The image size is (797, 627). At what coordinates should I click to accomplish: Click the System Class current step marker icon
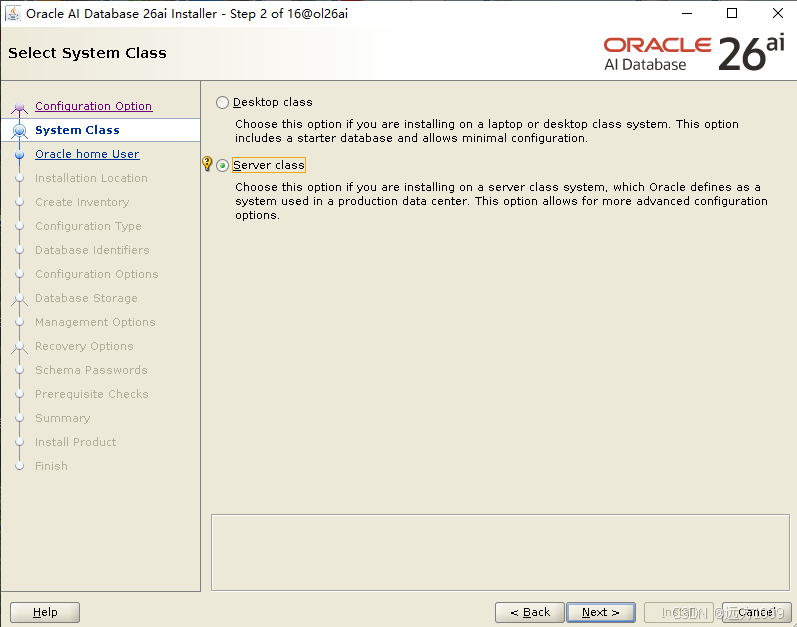pos(19,131)
